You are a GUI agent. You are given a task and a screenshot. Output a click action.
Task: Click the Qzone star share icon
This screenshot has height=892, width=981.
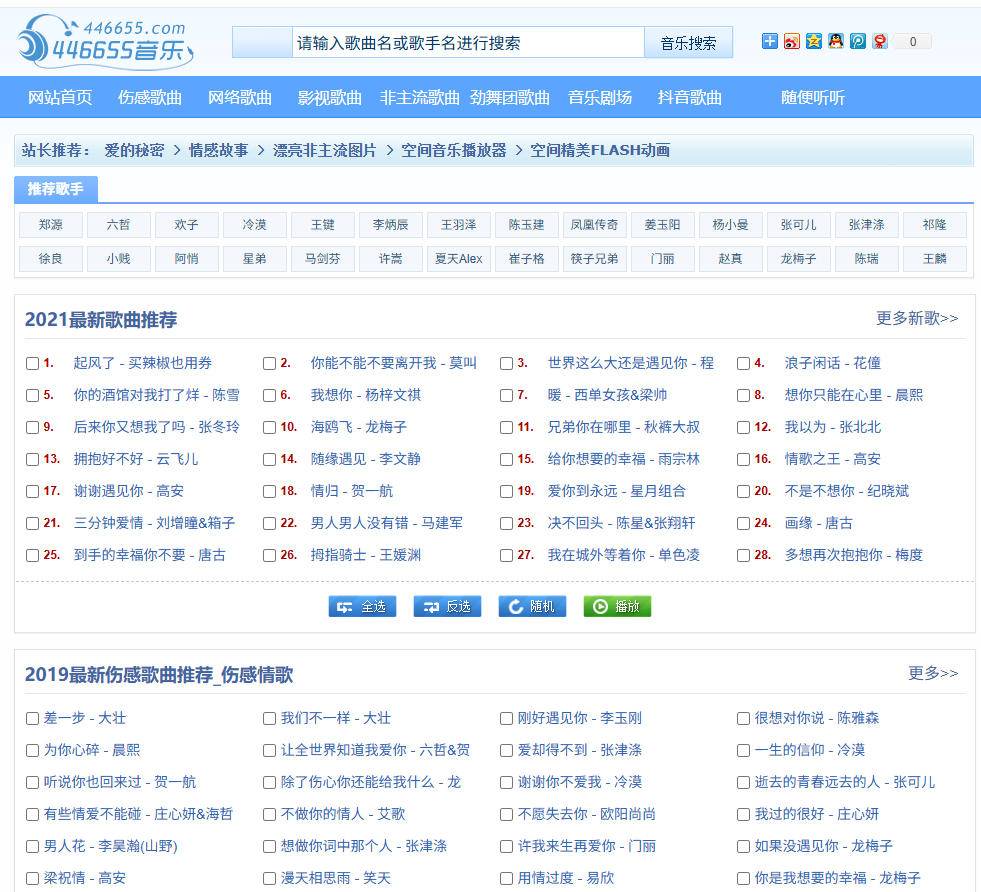(815, 41)
